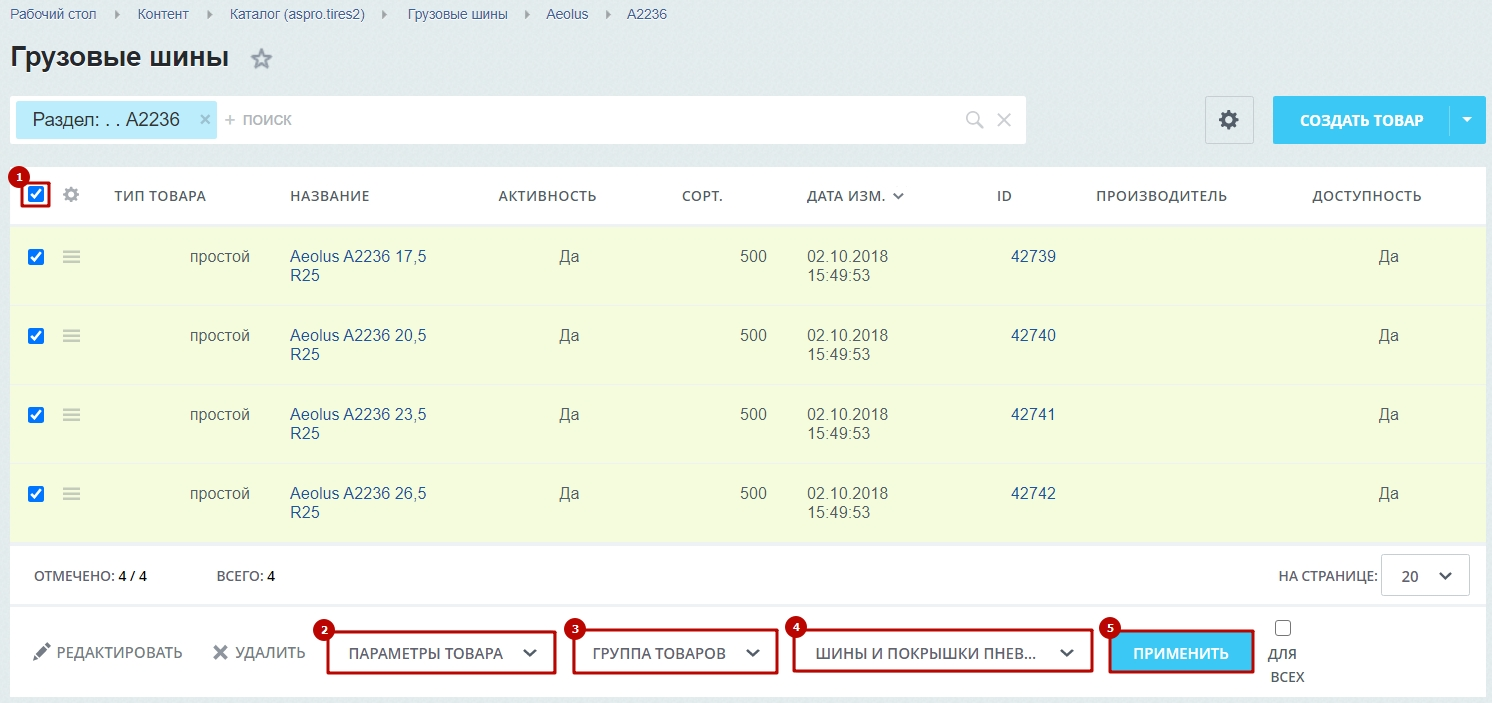Screen dimensions: 1492x703
Task: Open product 'Aeolus A2236 23,5 R25'
Action: pyautogui.click(x=358, y=424)
